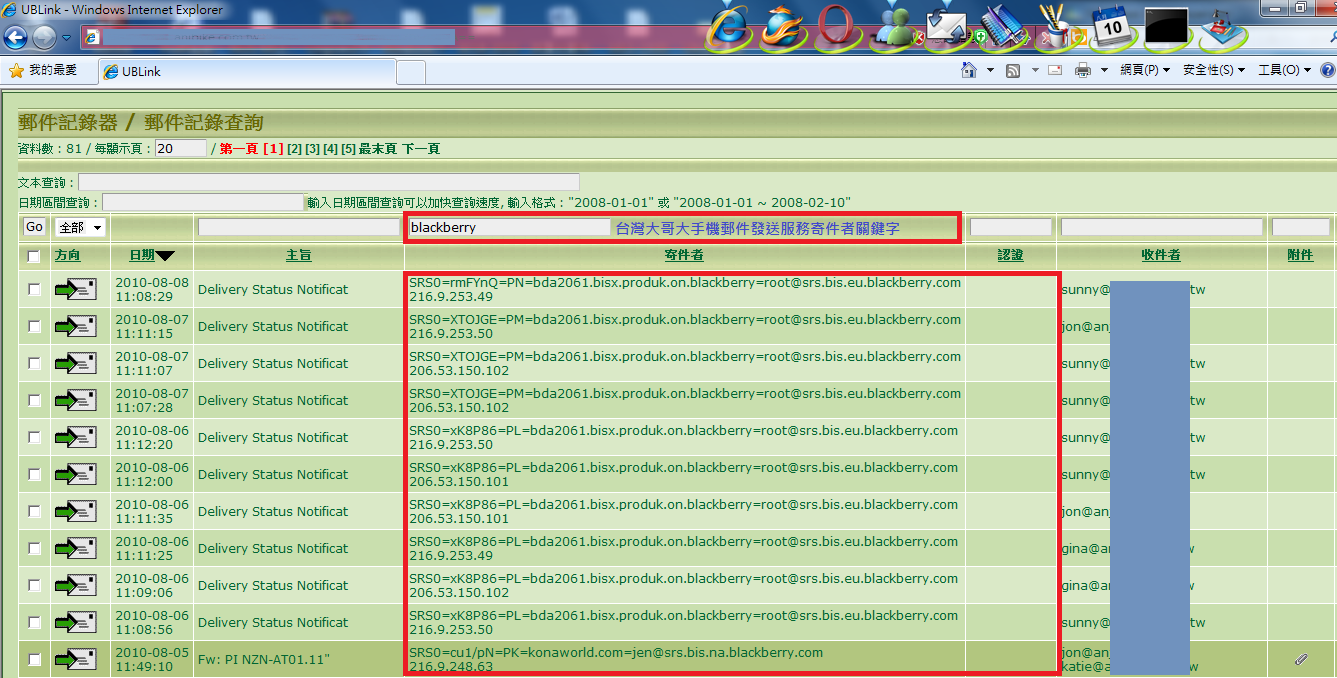Check the box for the 2010-08-07 11:07:28 mail
Screen dimensions: 1337x678
coord(34,400)
